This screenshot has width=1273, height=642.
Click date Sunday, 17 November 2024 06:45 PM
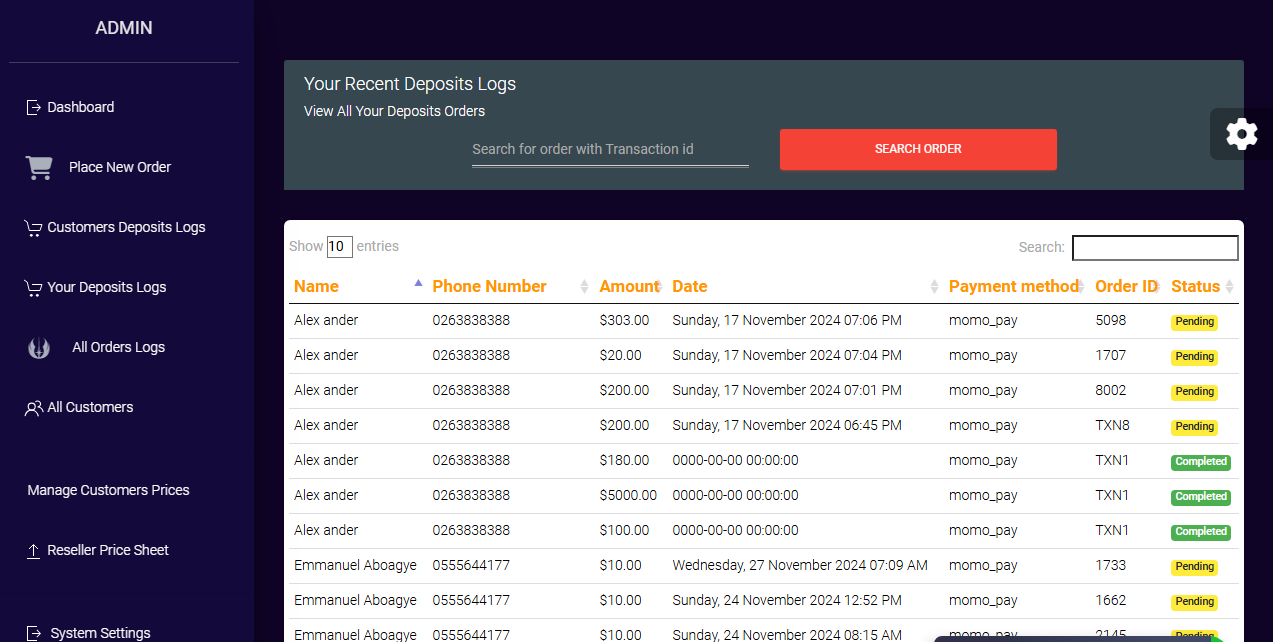click(x=787, y=425)
